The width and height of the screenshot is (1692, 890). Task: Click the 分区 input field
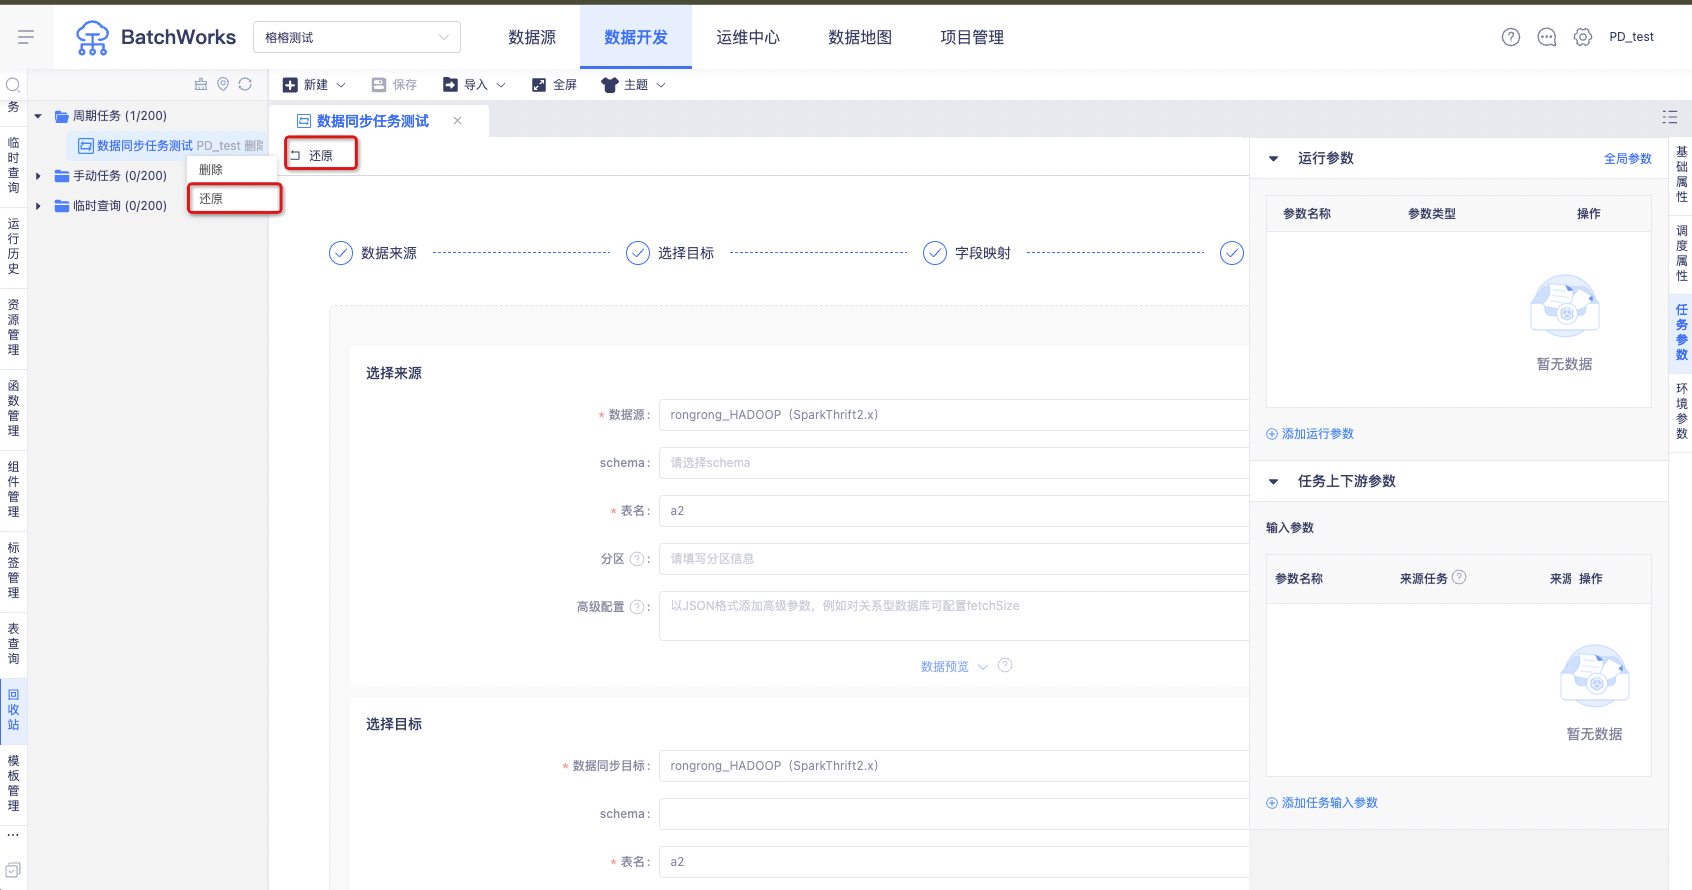[954, 559]
